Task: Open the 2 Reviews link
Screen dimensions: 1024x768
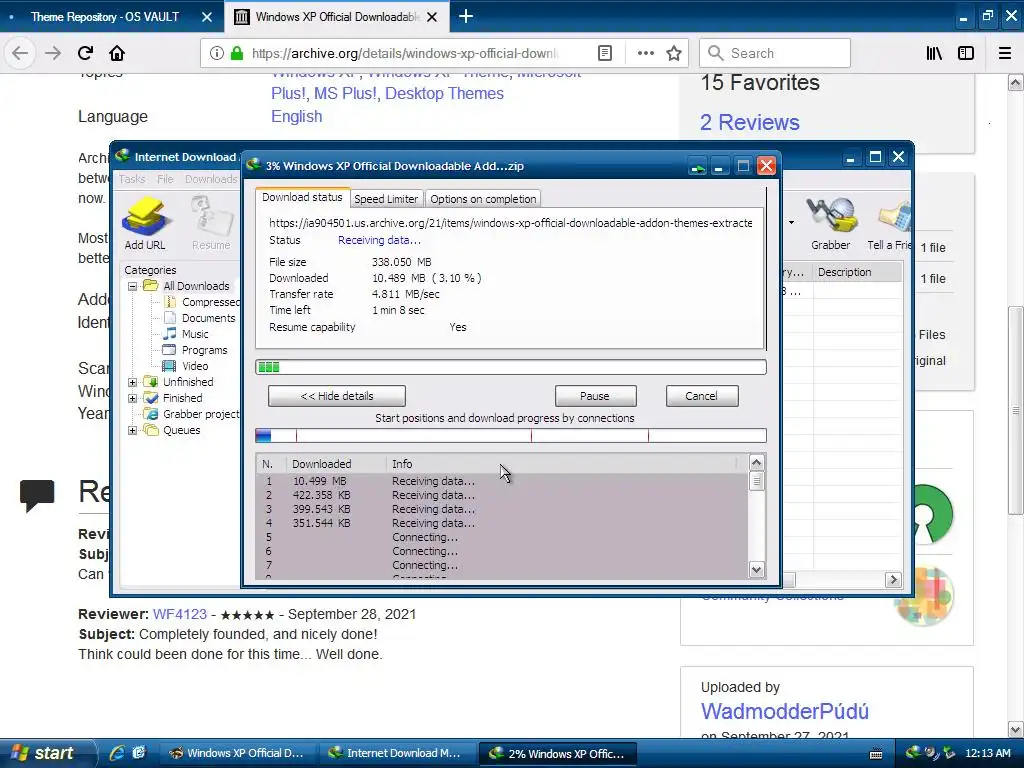Action: coord(750,122)
